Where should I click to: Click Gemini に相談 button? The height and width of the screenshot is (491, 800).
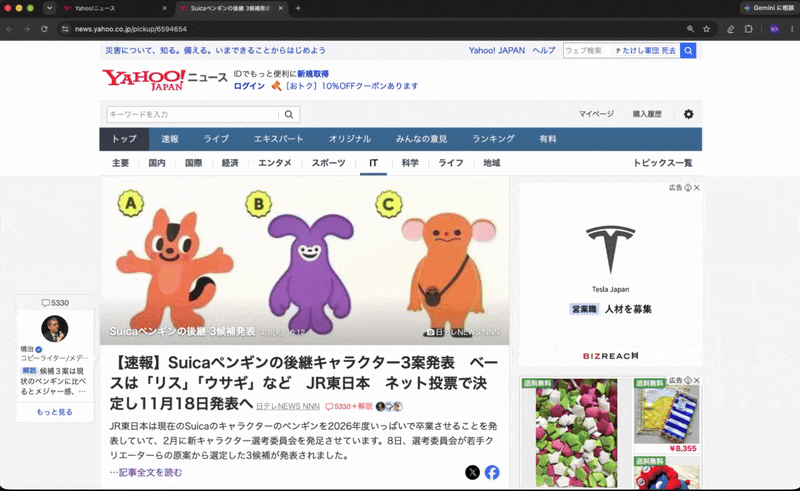[769, 8]
